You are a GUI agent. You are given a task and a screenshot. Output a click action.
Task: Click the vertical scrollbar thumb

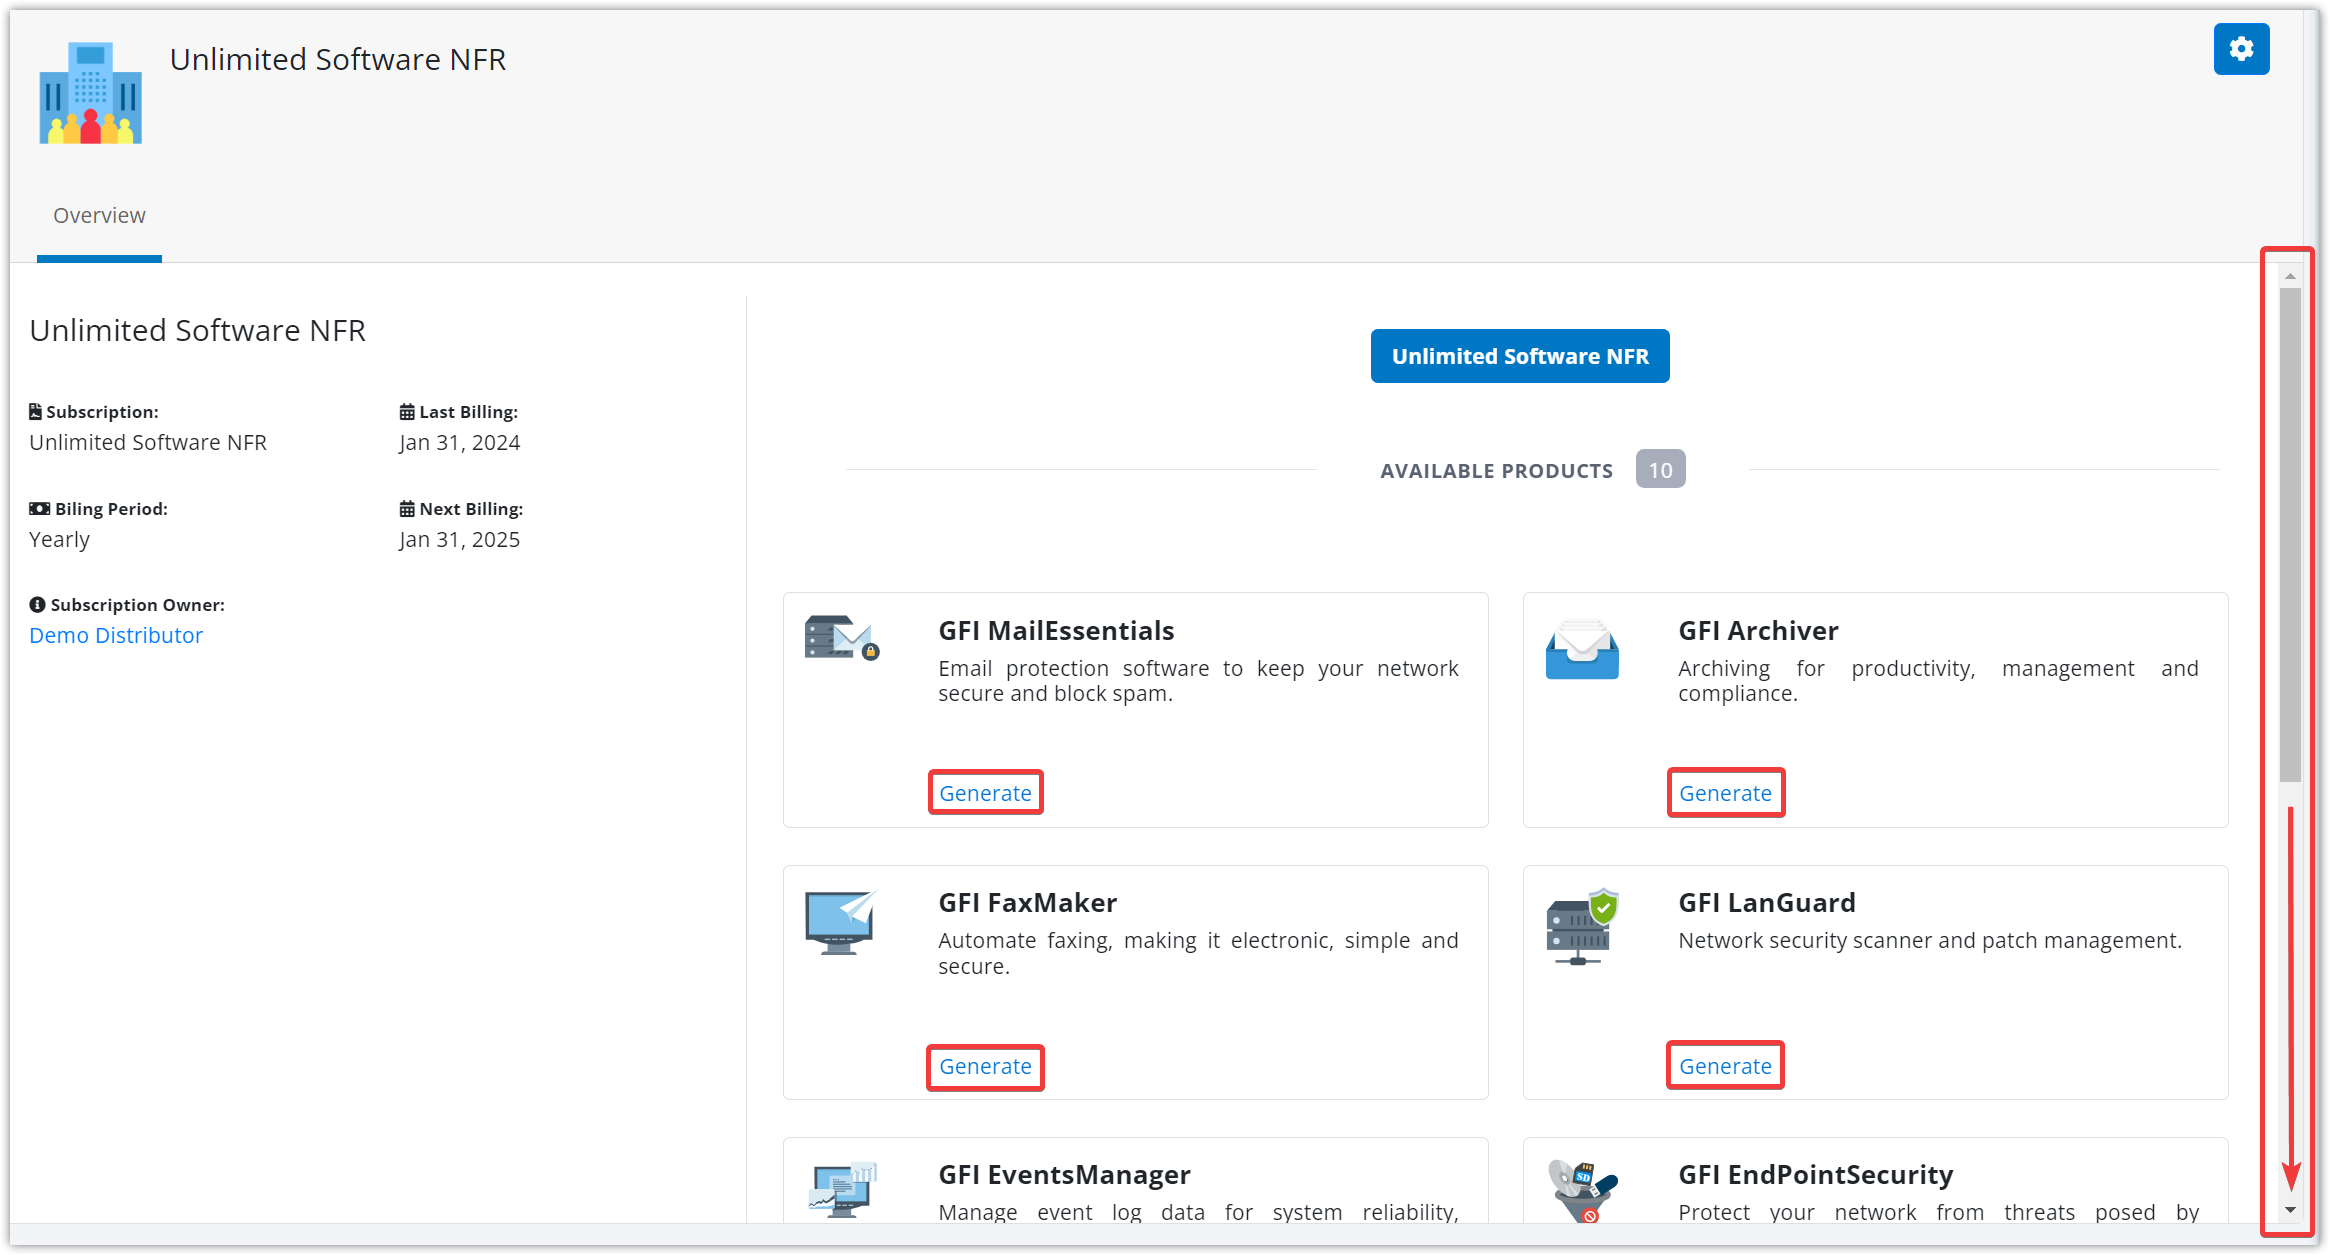2290,535
